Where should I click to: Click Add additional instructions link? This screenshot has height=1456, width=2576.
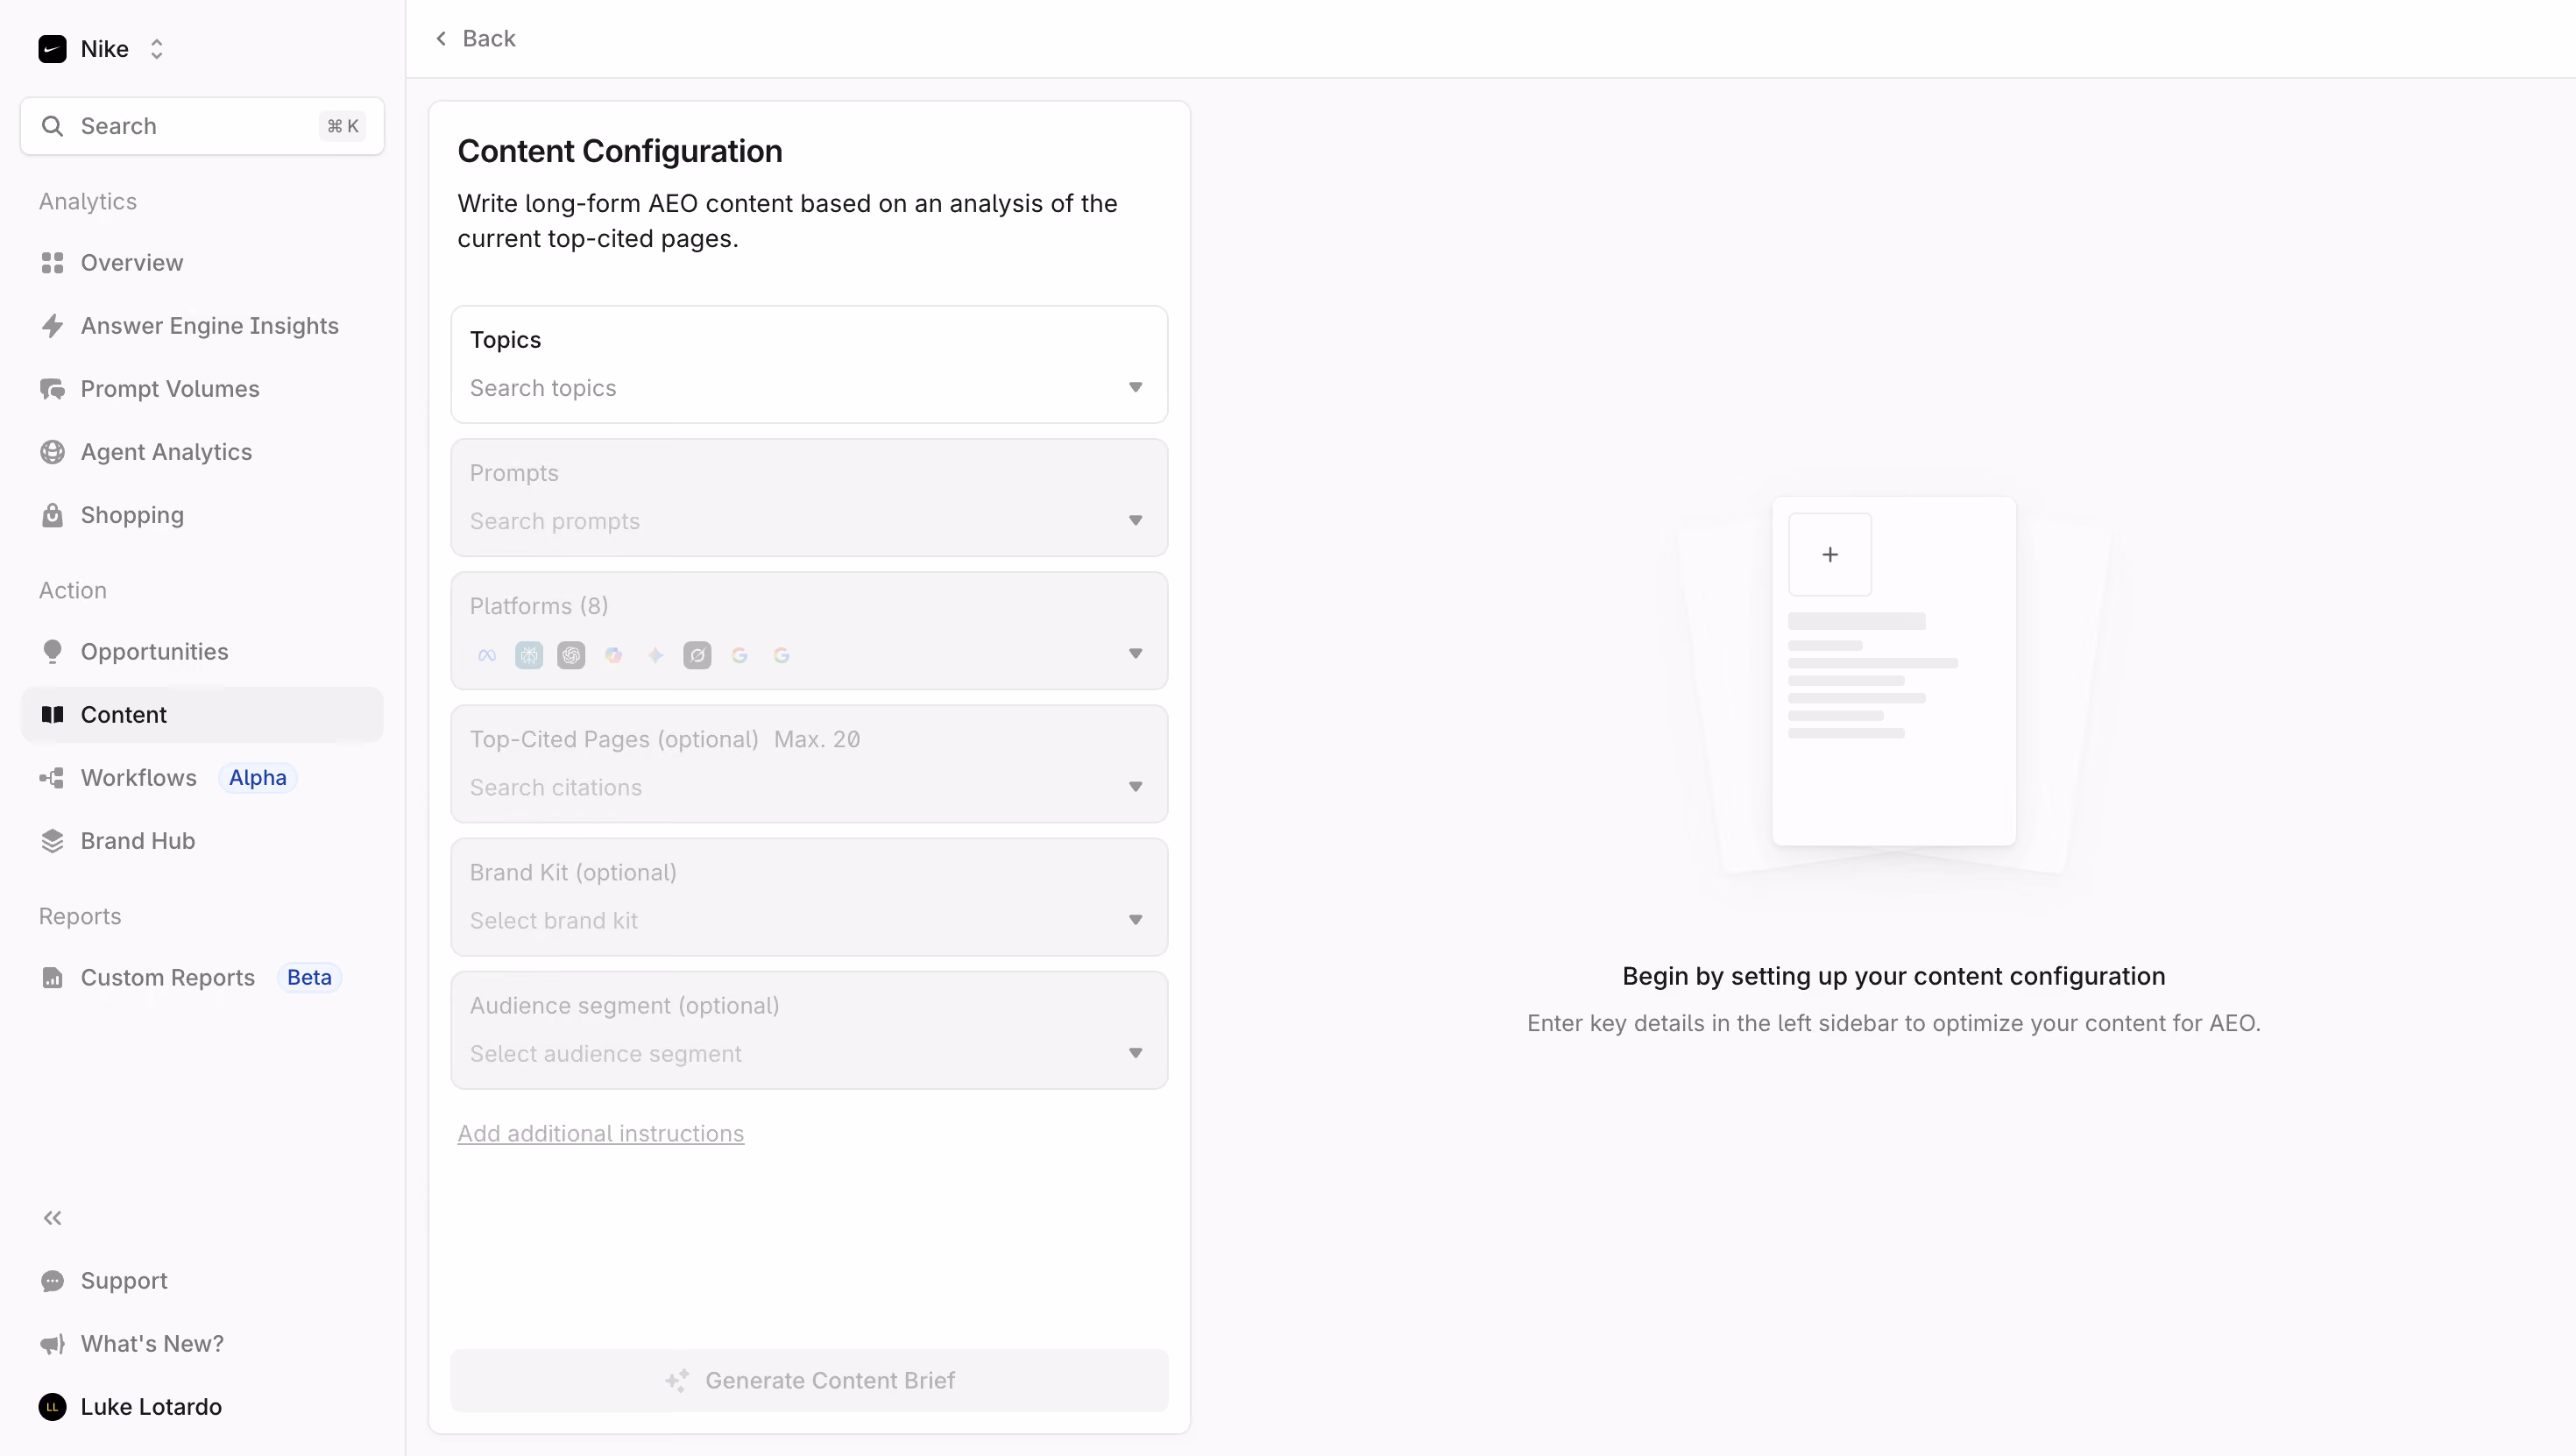tap(601, 1134)
